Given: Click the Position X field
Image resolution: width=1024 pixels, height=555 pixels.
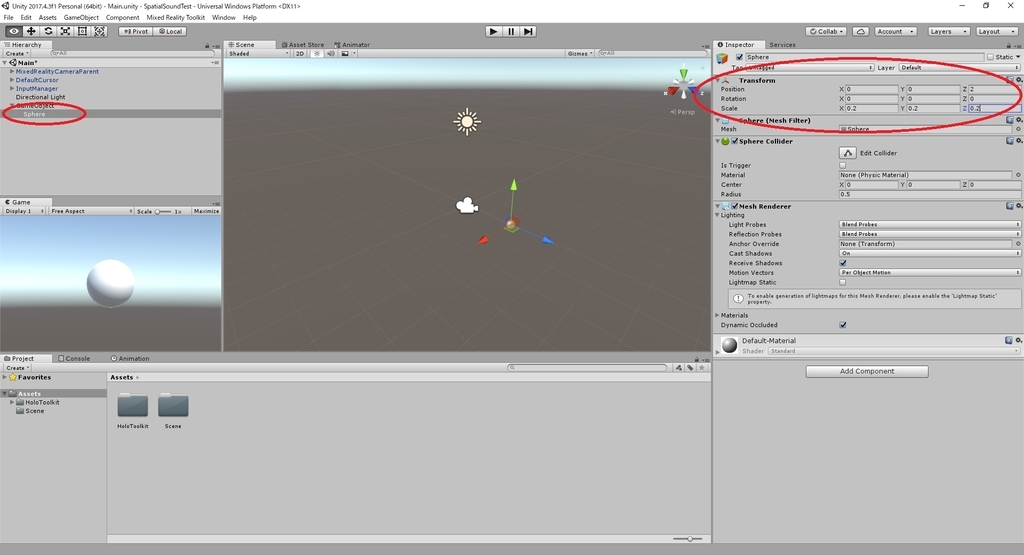Looking at the screenshot, I should tap(872, 89).
